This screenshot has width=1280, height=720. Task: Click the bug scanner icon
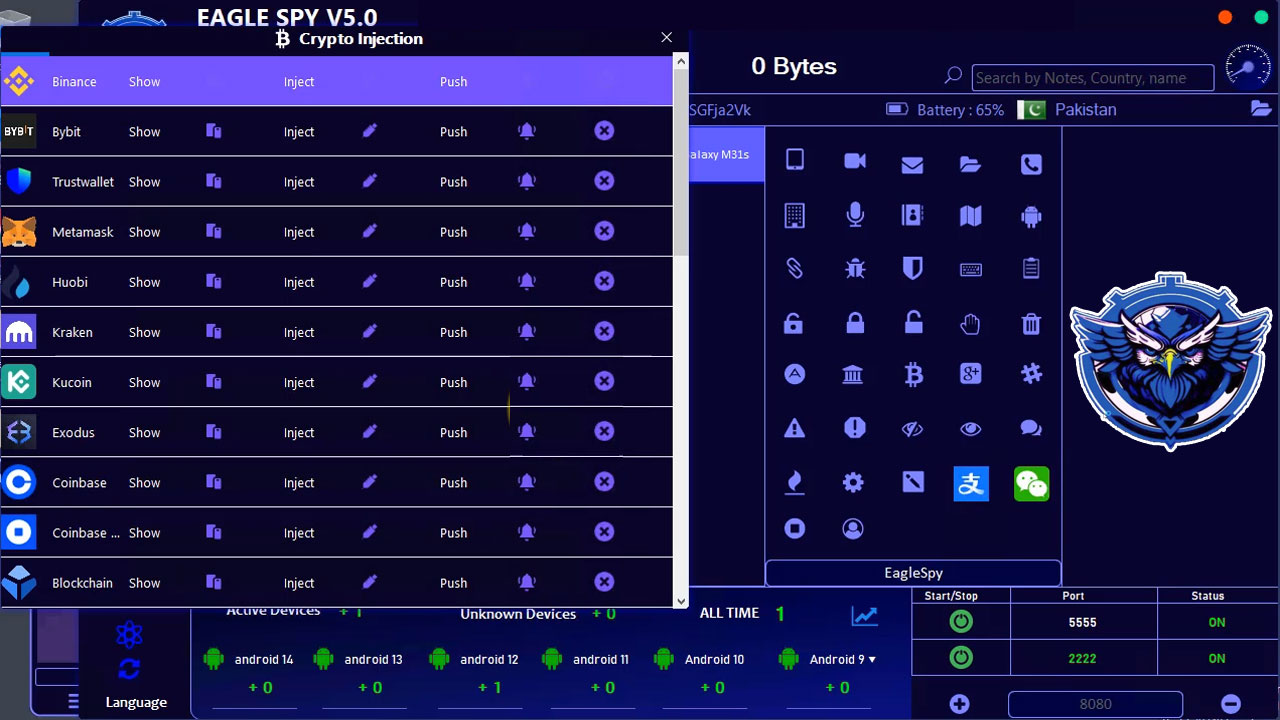[854, 268]
